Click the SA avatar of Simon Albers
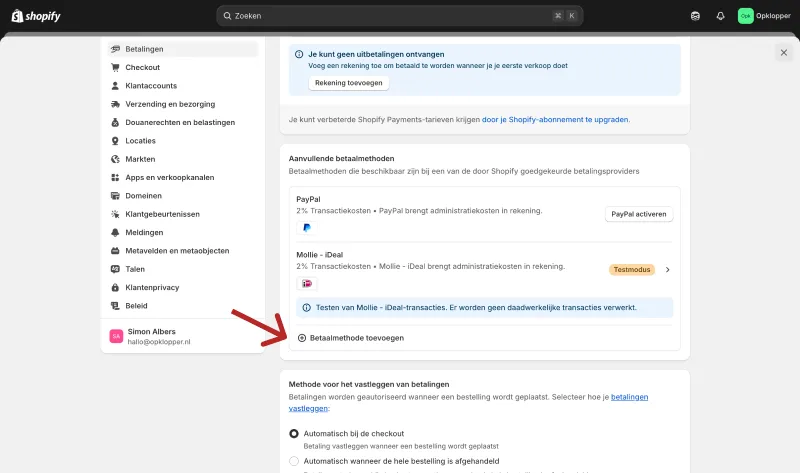 tap(116, 336)
